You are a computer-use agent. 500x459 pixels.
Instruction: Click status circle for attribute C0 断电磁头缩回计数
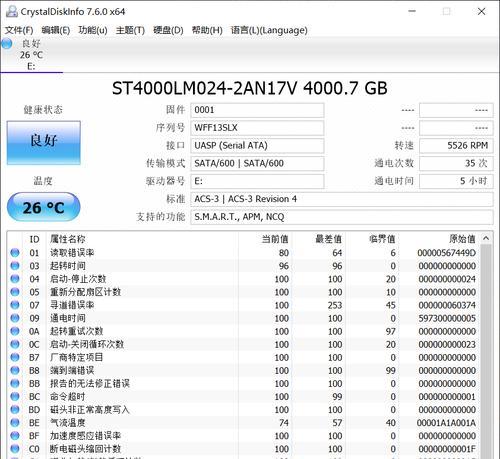click(x=15, y=449)
